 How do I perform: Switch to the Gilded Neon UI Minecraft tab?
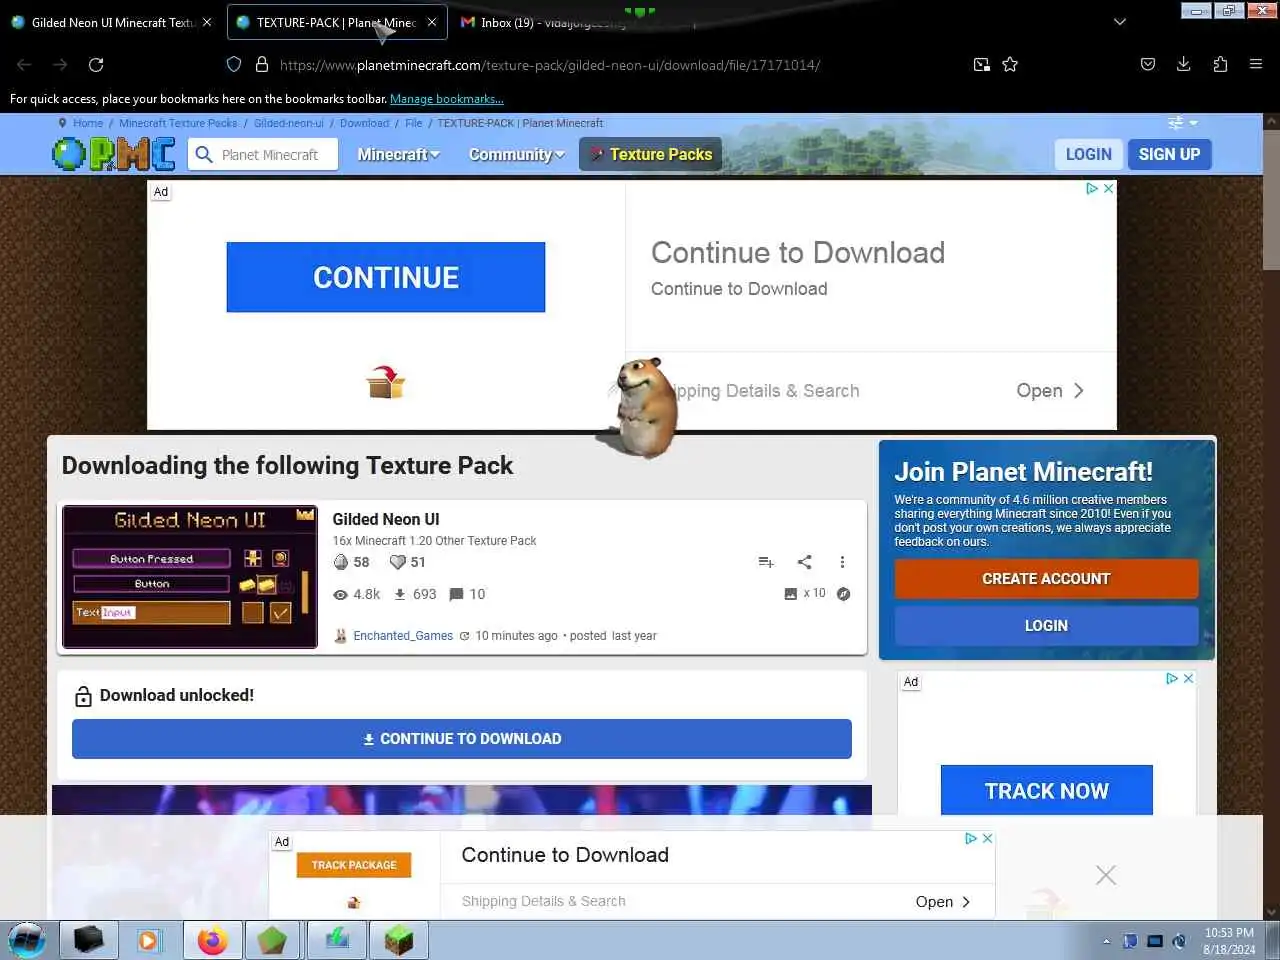(x=113, y=22)
